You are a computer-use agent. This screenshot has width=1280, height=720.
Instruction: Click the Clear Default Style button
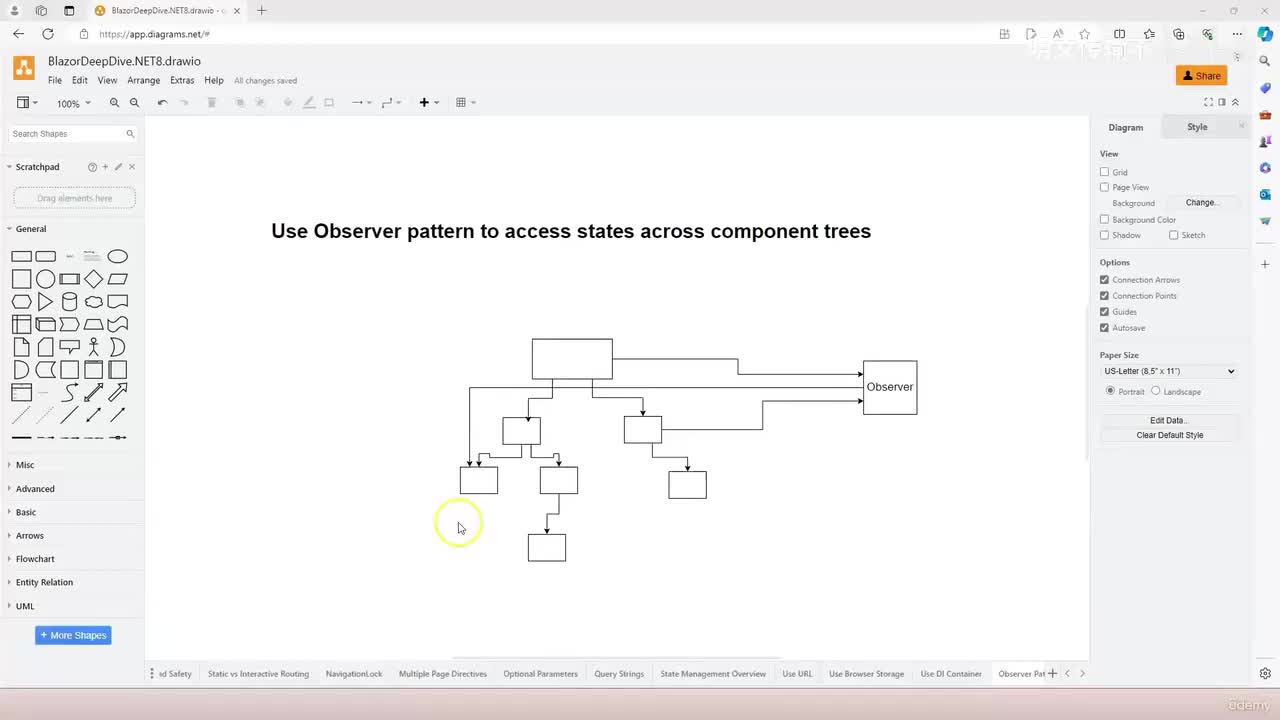coord(1169,436)
